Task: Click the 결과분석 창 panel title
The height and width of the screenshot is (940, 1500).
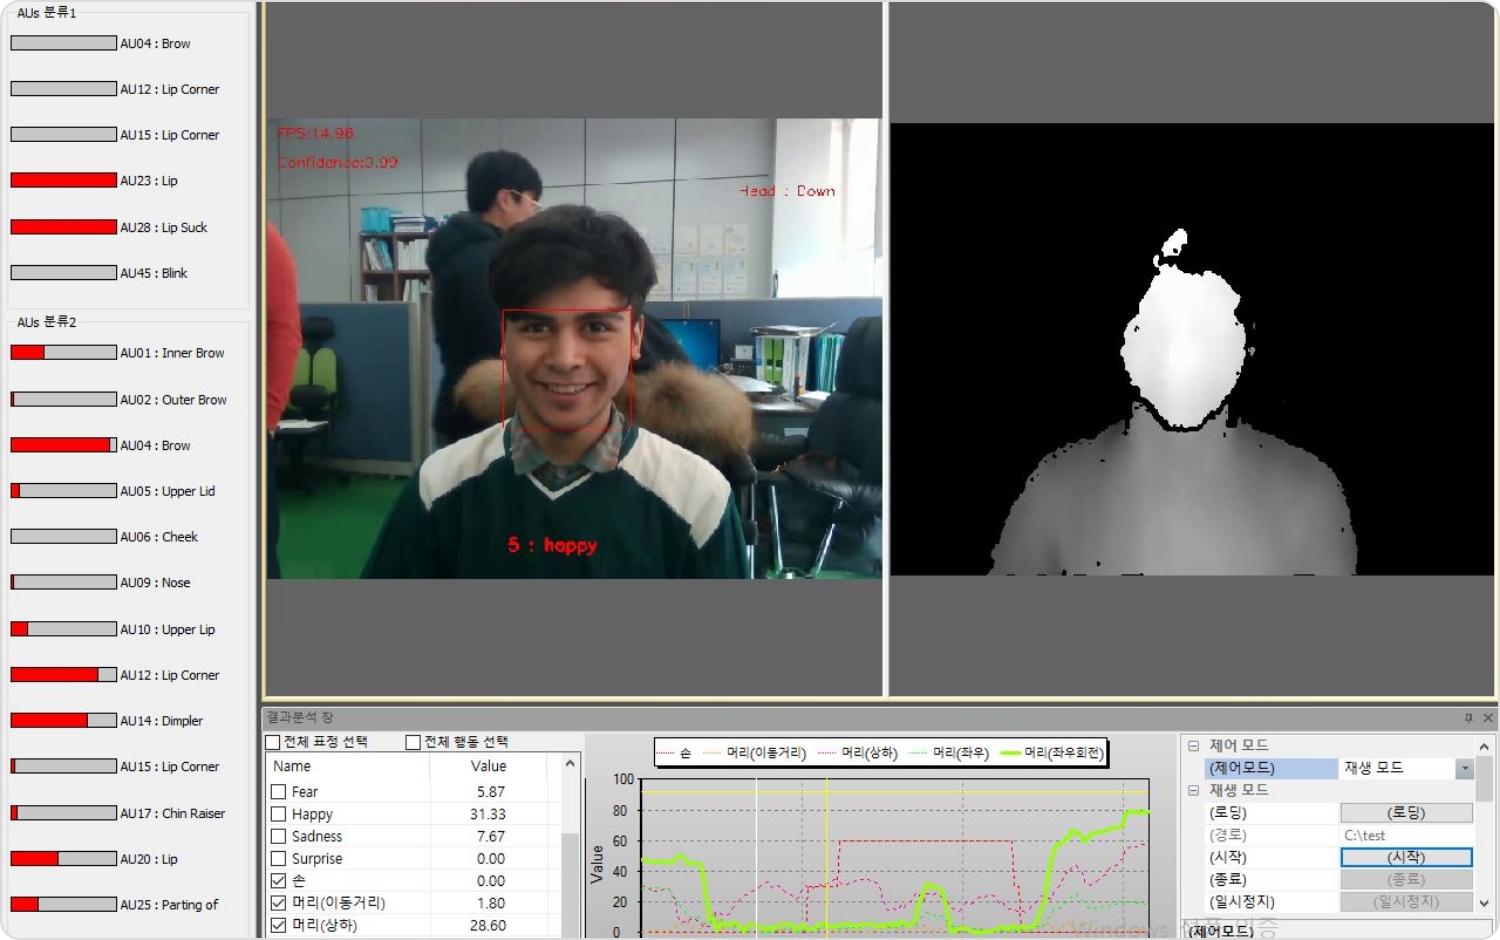Action: point(300,717)
